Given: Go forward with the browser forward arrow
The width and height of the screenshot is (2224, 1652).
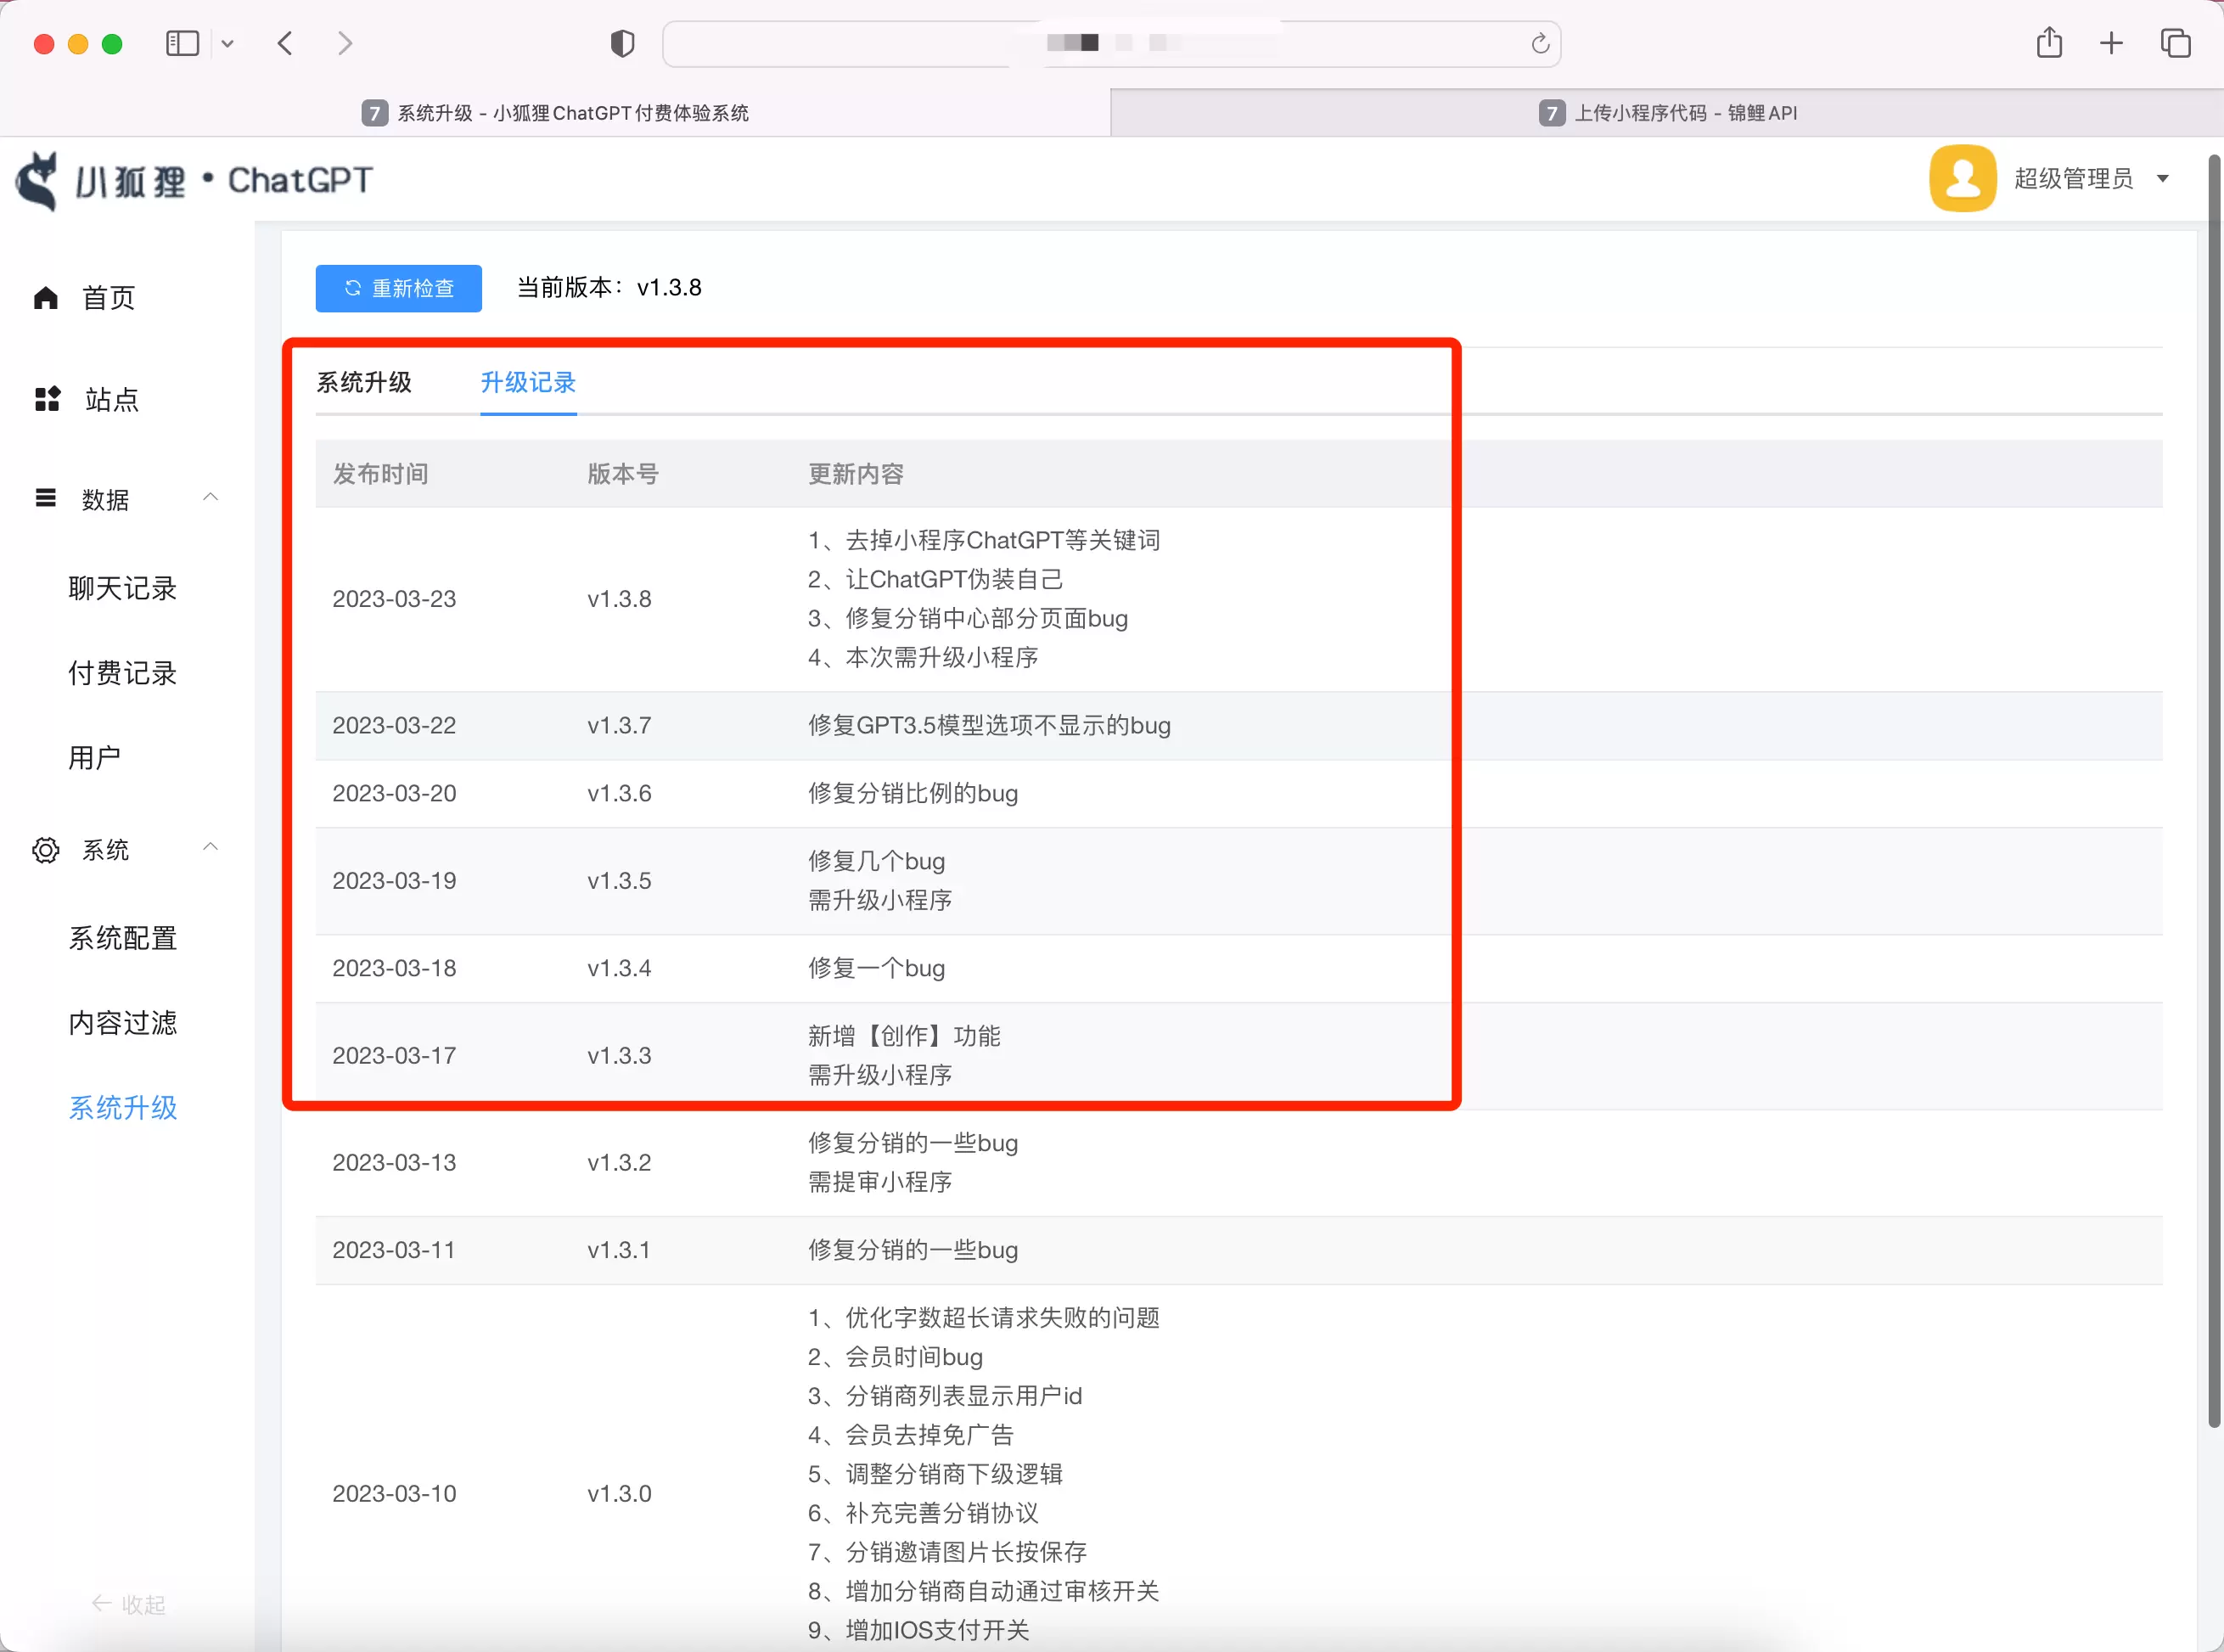Looking at the screenshot, I should click(x=345, y=43).
